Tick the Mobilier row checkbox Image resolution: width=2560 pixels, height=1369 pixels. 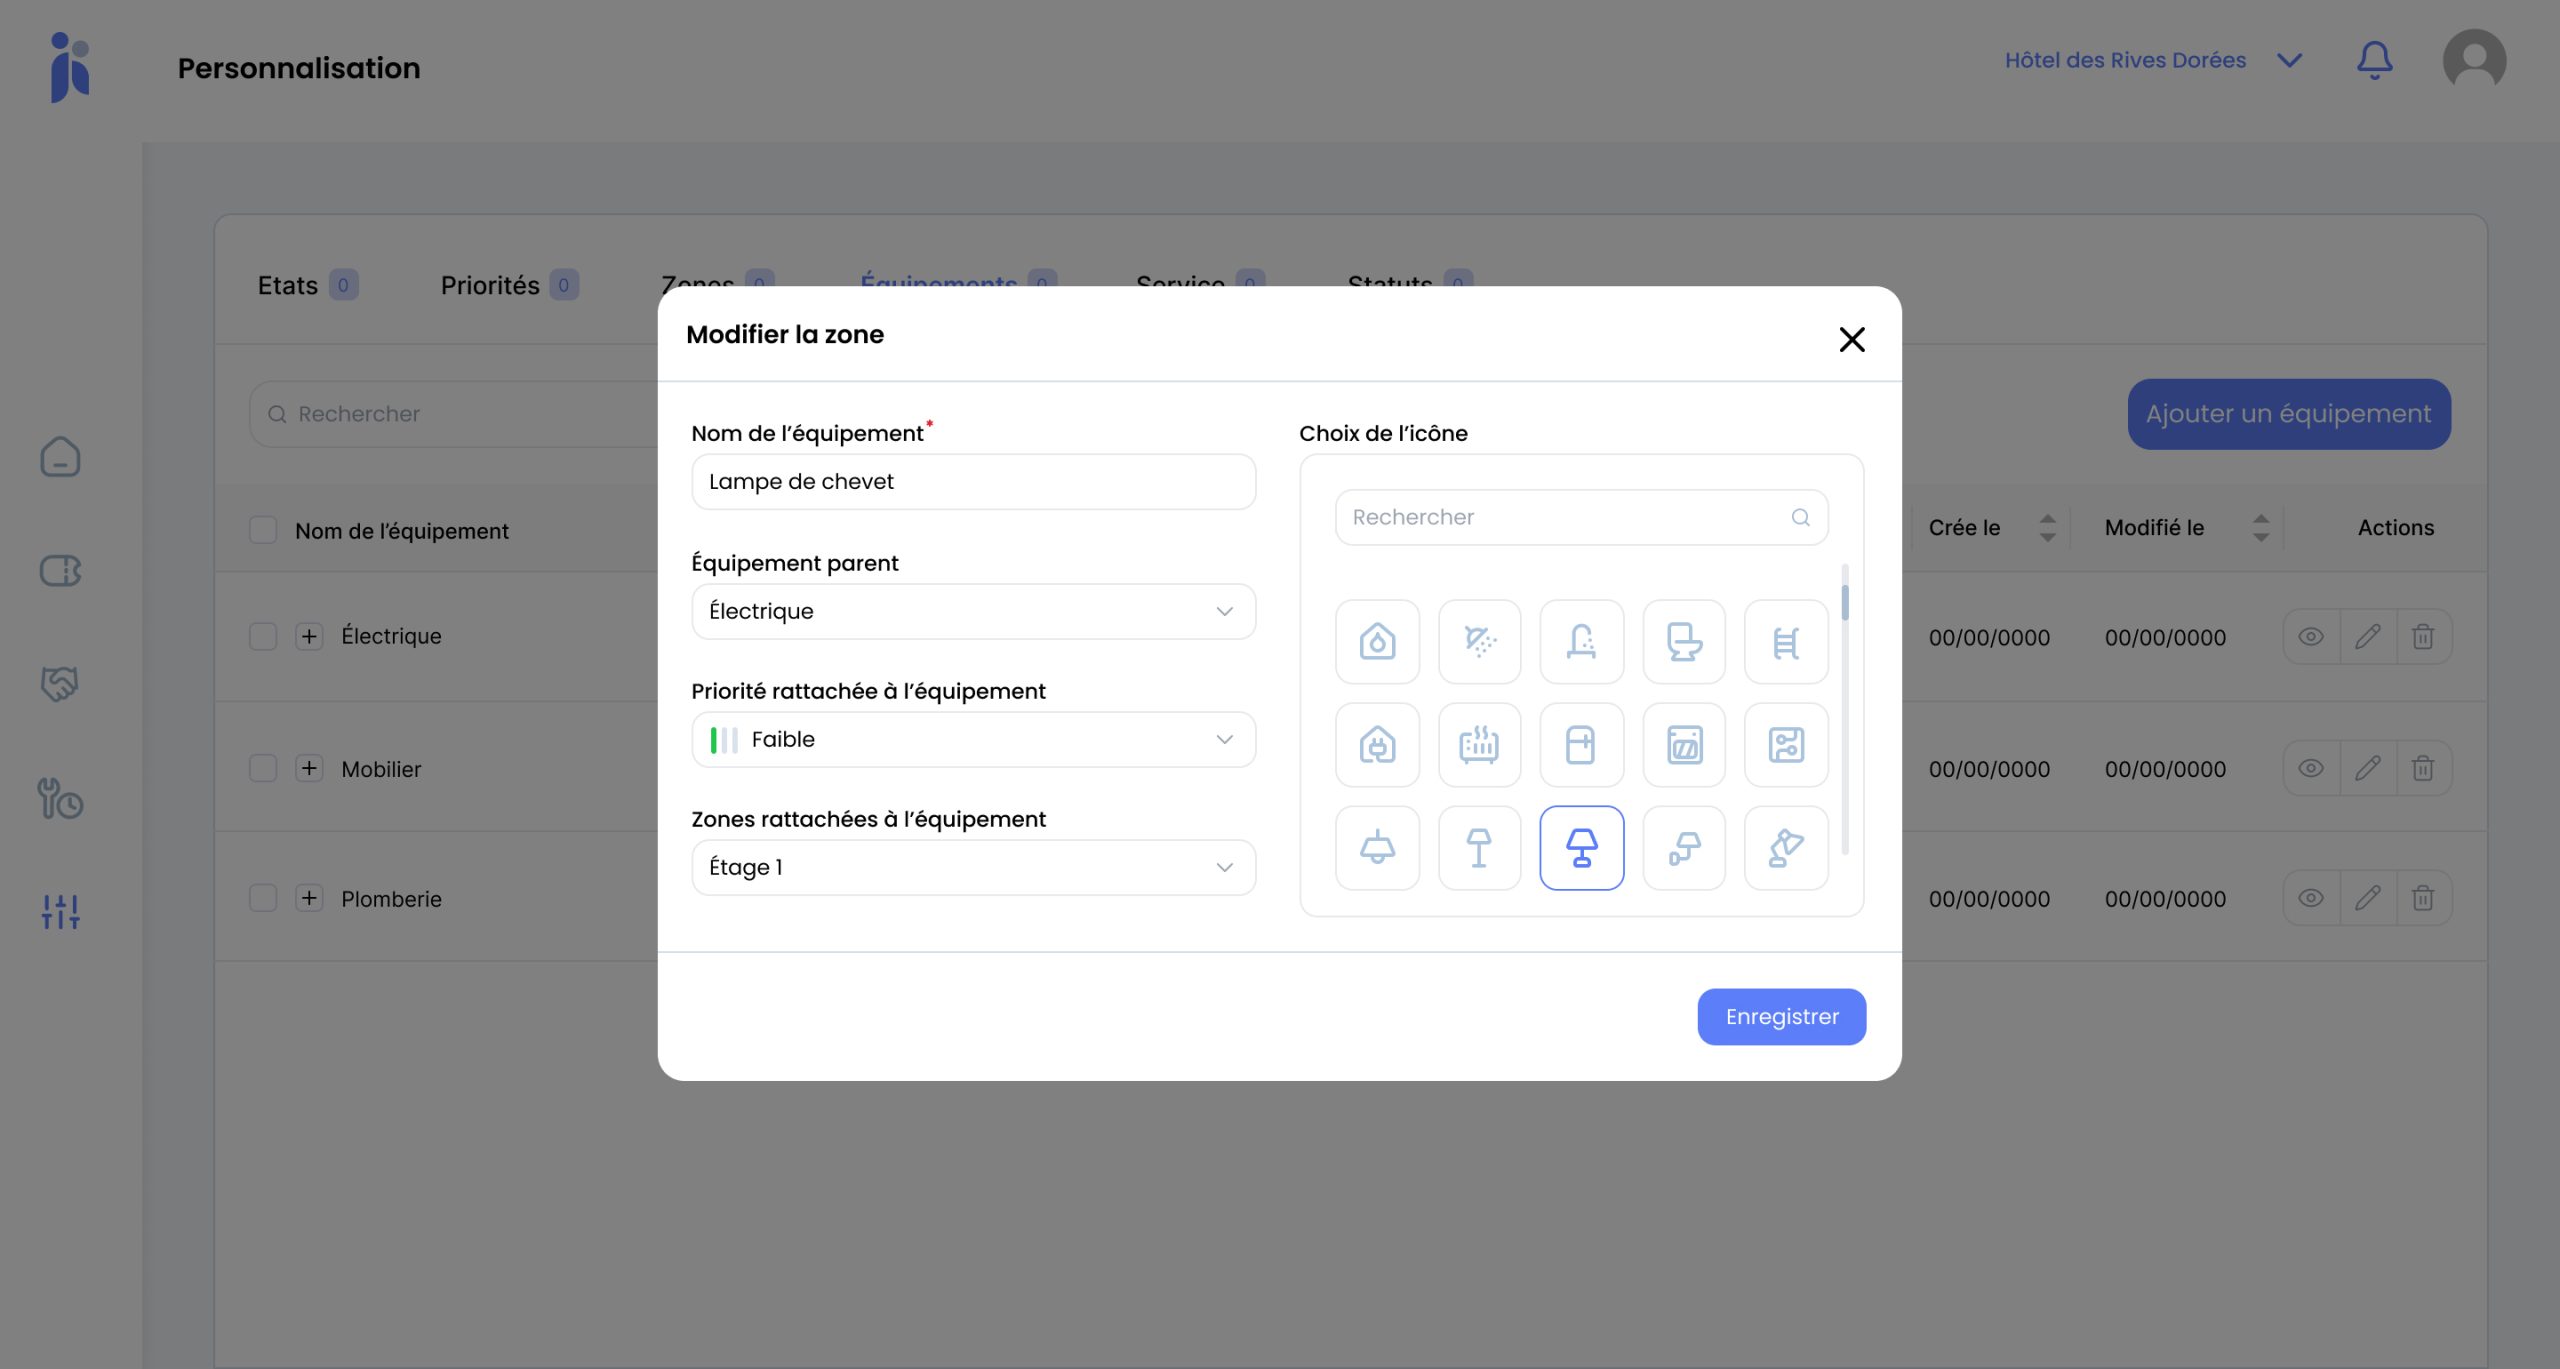(x=263, y=769)
